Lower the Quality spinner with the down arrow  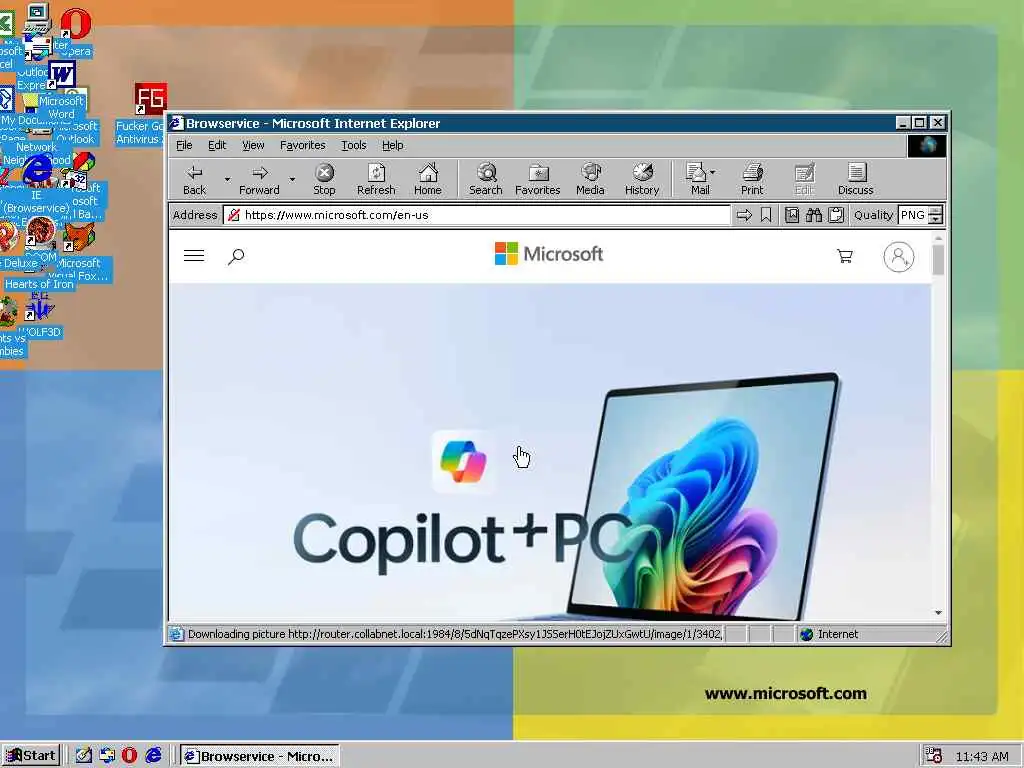click(936, 219)
